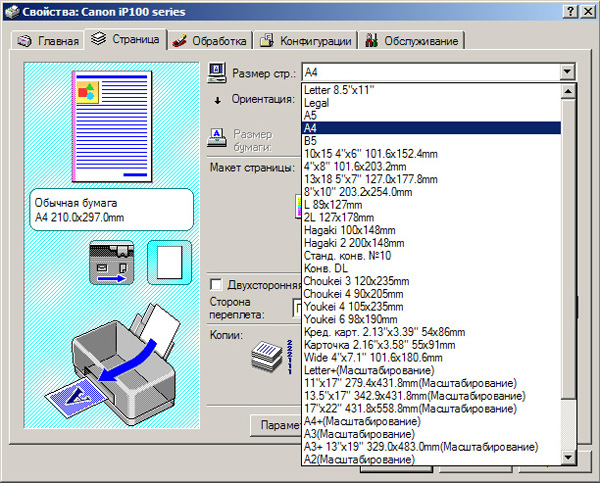Click the blank sheet layout icon
600x483 pixels.
tap(169, 263)
